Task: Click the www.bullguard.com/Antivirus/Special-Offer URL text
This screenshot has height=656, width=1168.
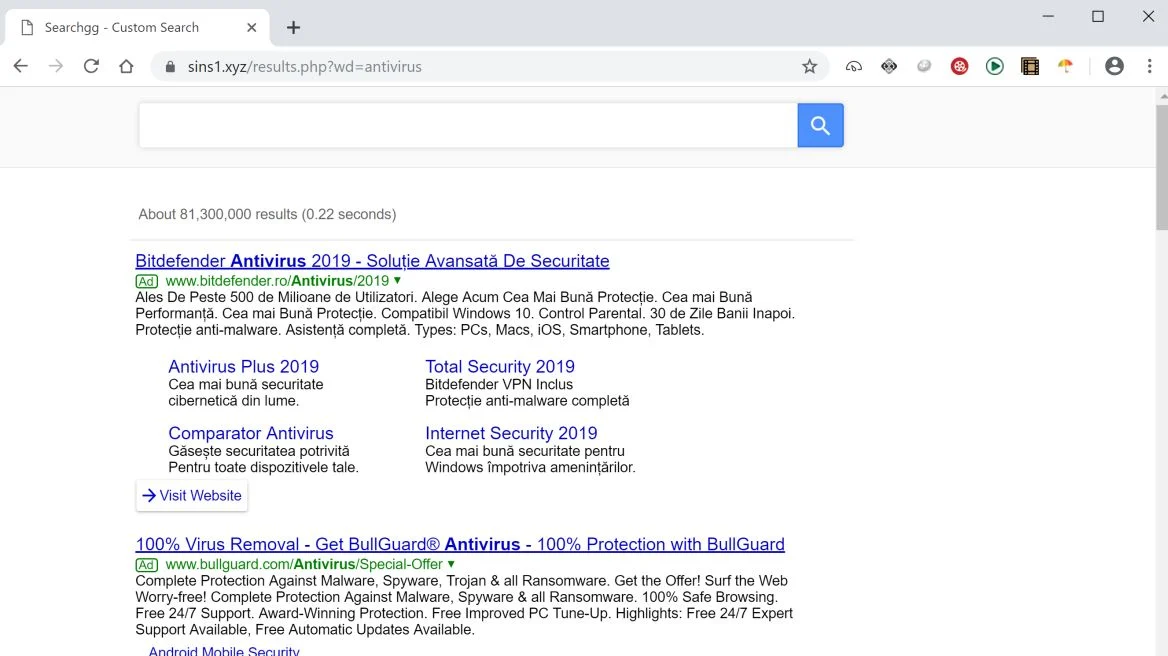Action: 304,564
